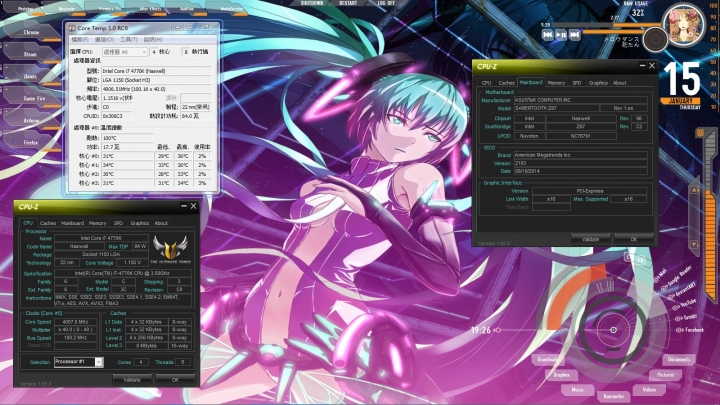Image resolution: width=720 pixels, height=405 pixels.
Task: Click OK in the left CPU-Z window
Action: click(x=175, y=380)
